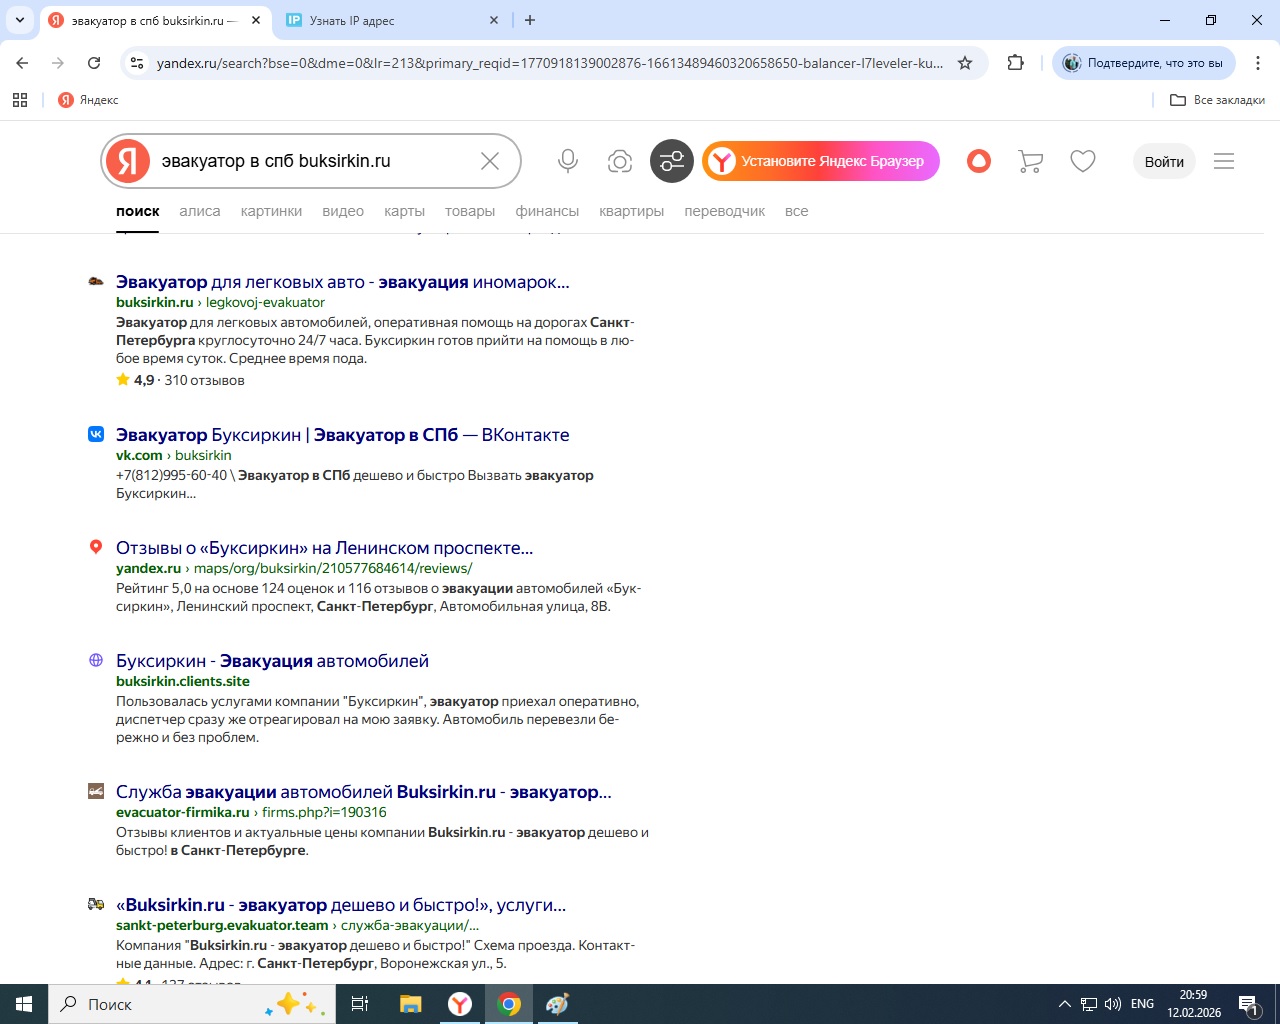Click the buksirkin.clients.site green URL
Viewport: 1280px width, 1024px height.
183,681
